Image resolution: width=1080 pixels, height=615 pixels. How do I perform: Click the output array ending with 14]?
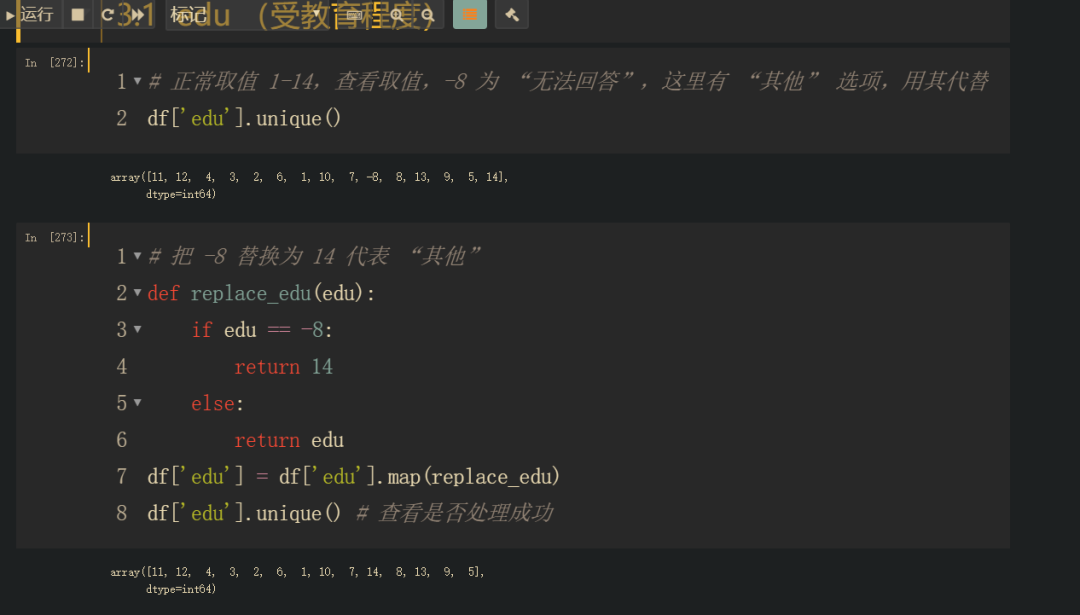309,177
